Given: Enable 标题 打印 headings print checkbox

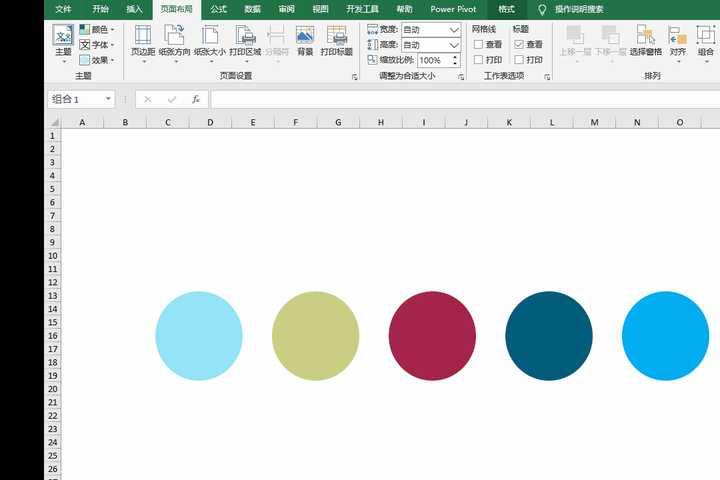Looking at the screenshot, I should coord(519,60).
